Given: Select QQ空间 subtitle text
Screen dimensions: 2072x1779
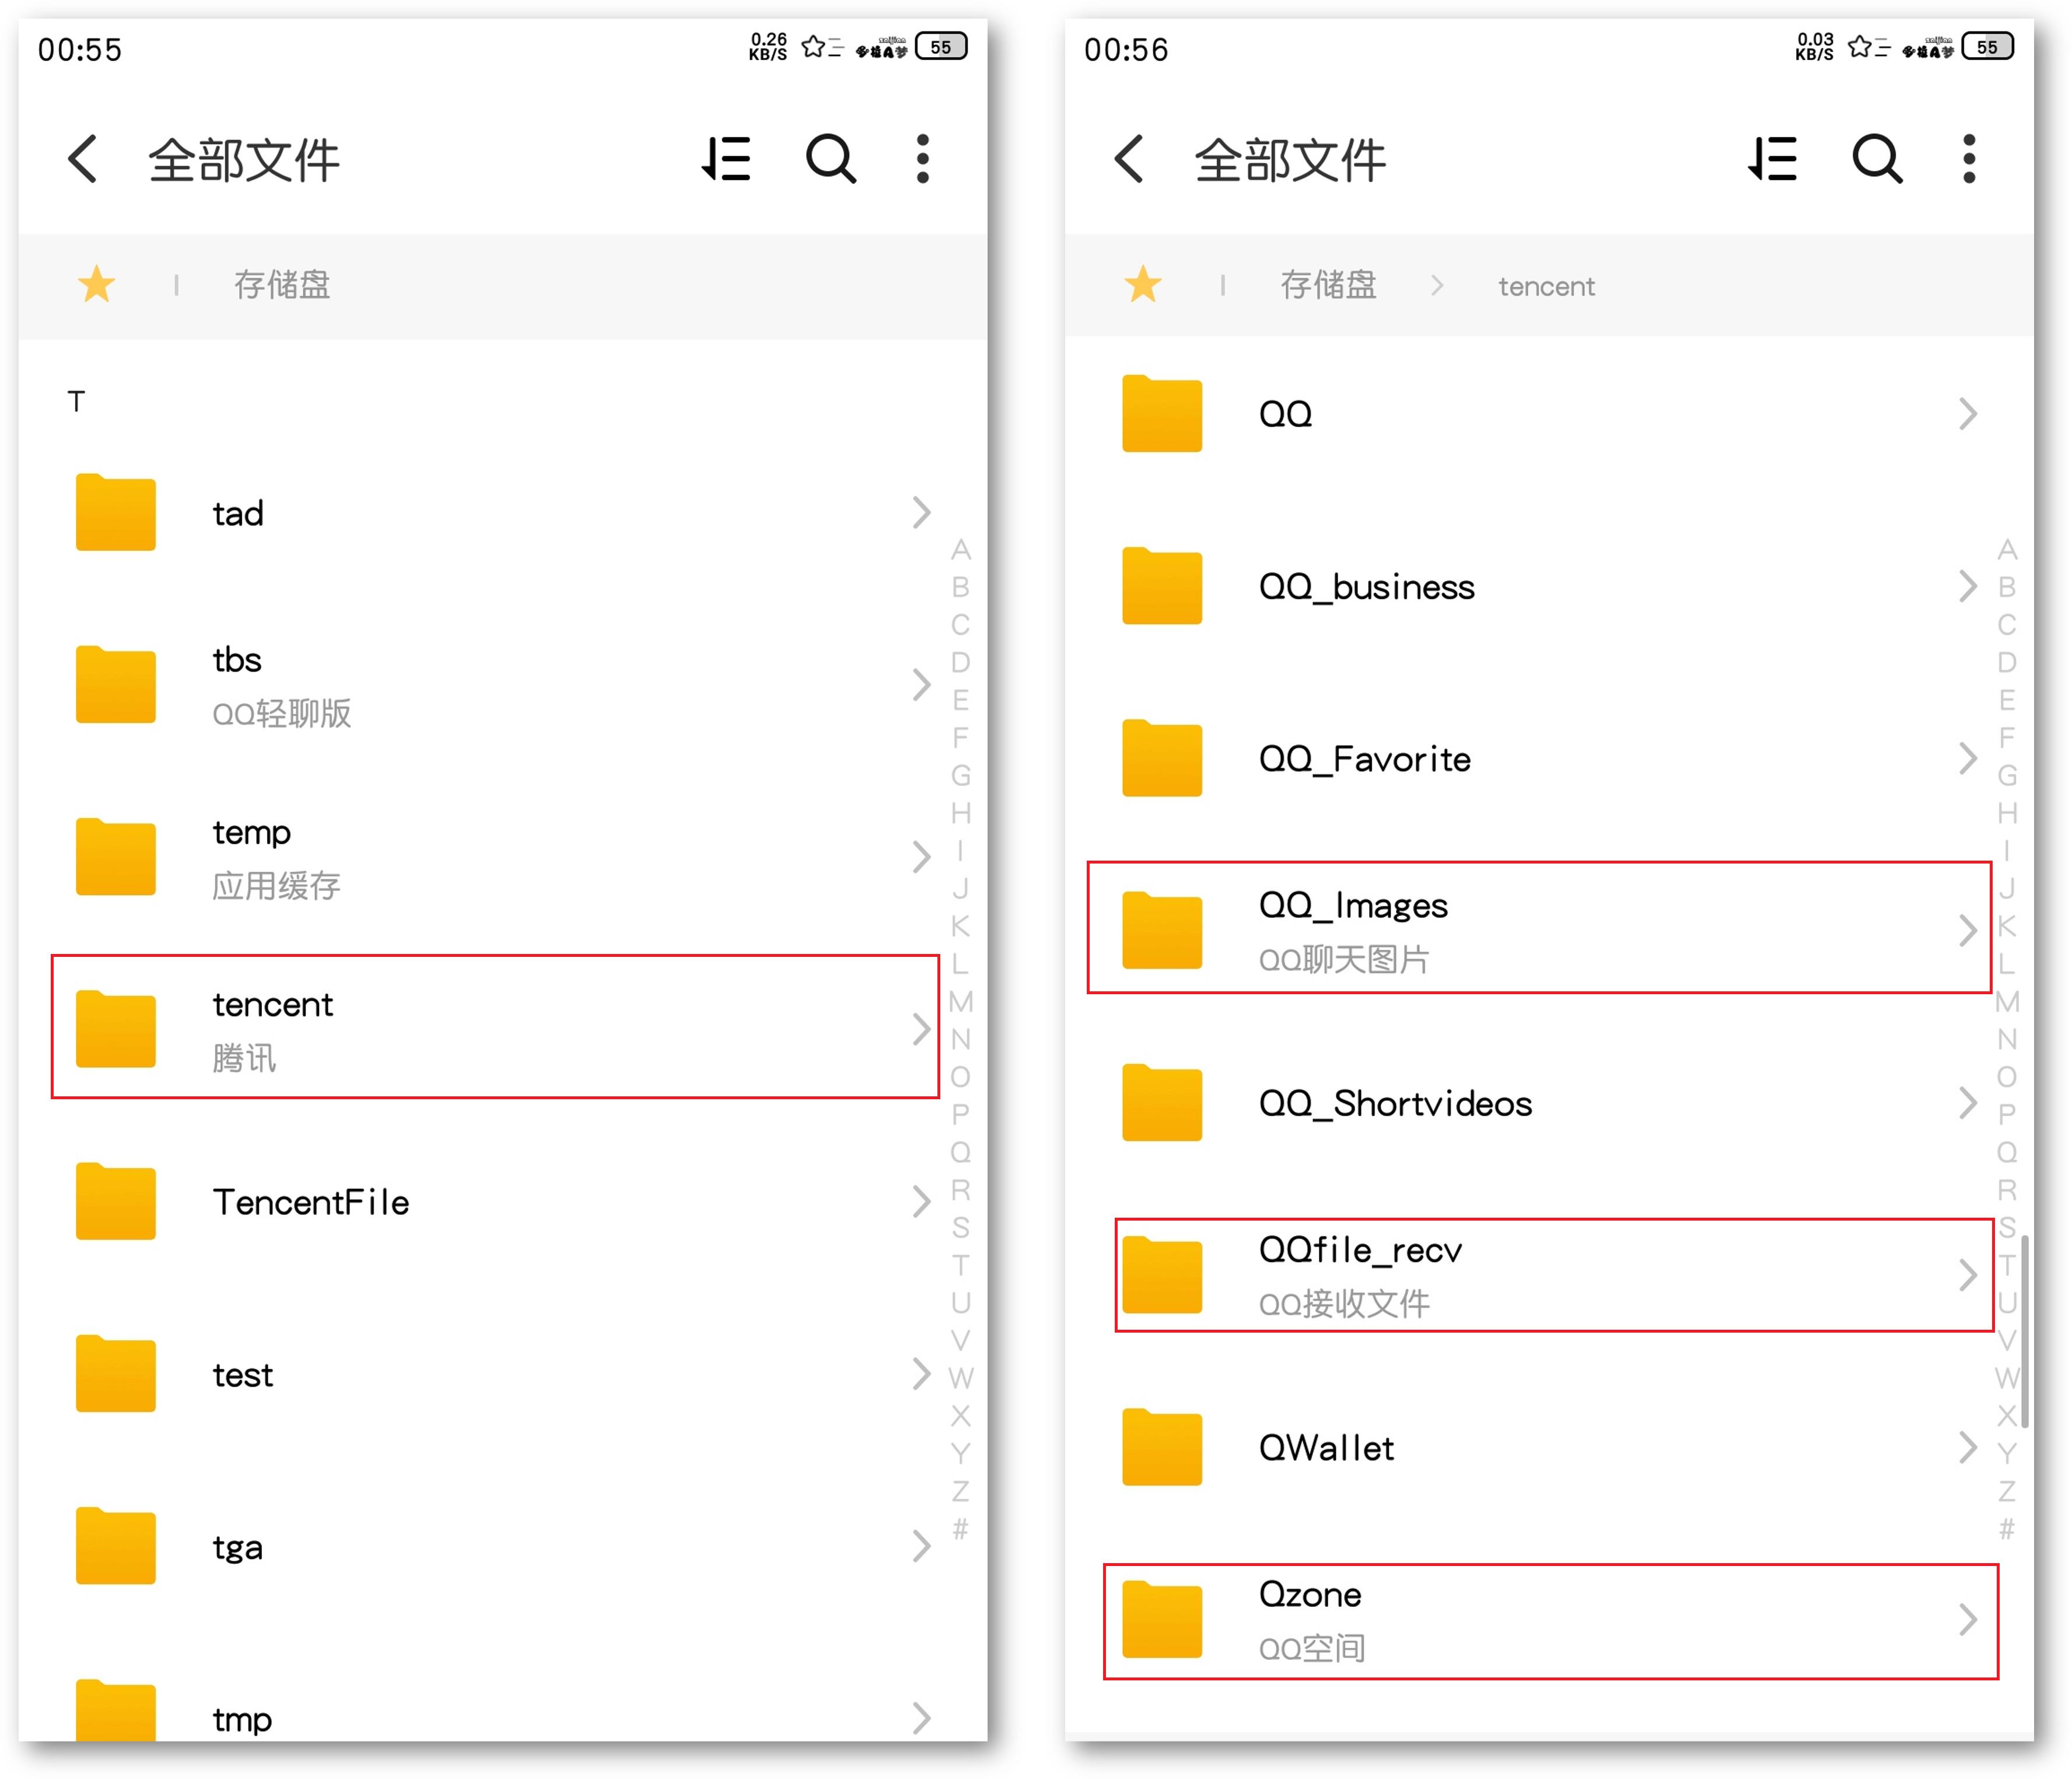Looking at the screenshot, I should pos(1311,1648).
